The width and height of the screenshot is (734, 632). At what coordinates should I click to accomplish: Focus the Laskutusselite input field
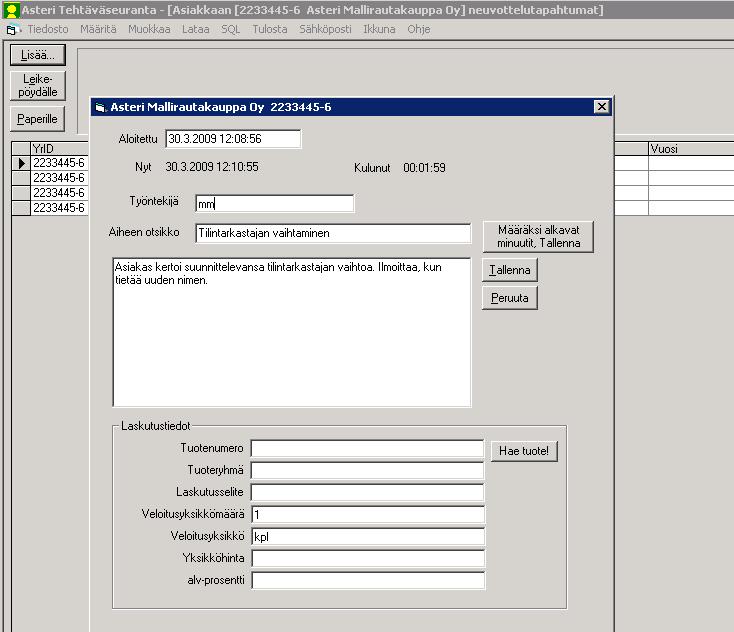click(x=367, y=492)
